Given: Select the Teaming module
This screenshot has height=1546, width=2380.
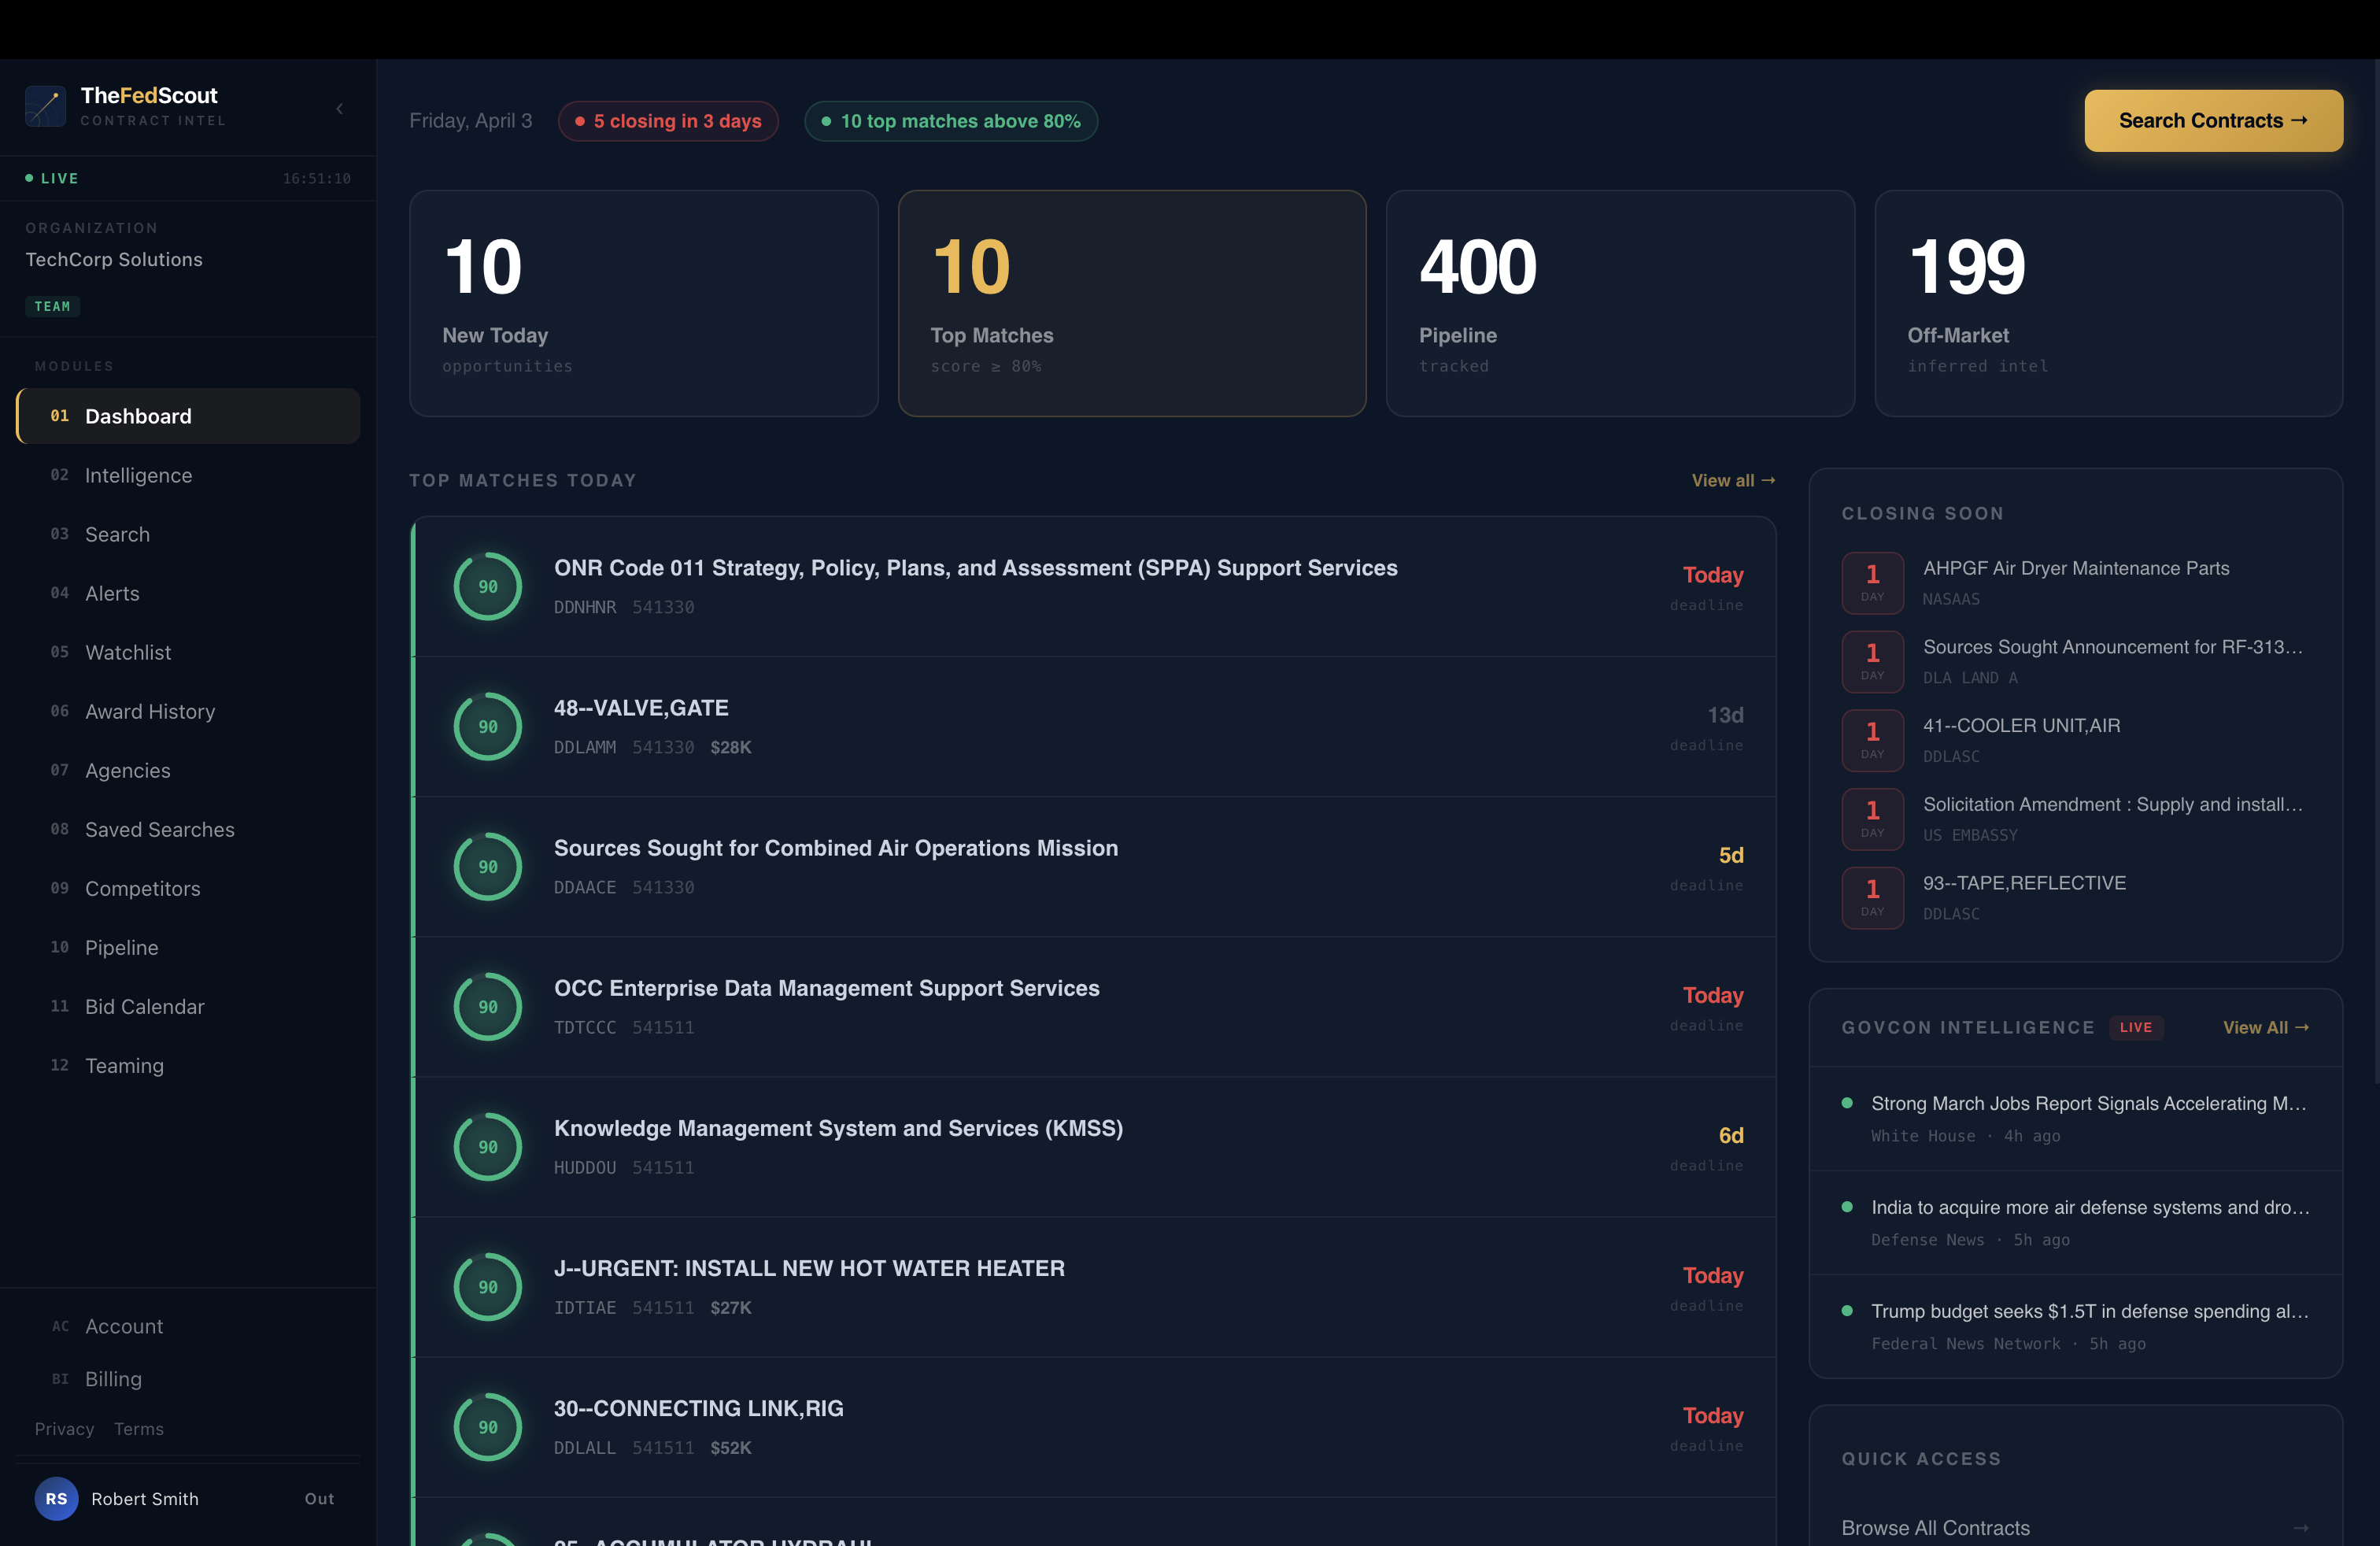Looking at the screenshot, I should (123, 1065).
